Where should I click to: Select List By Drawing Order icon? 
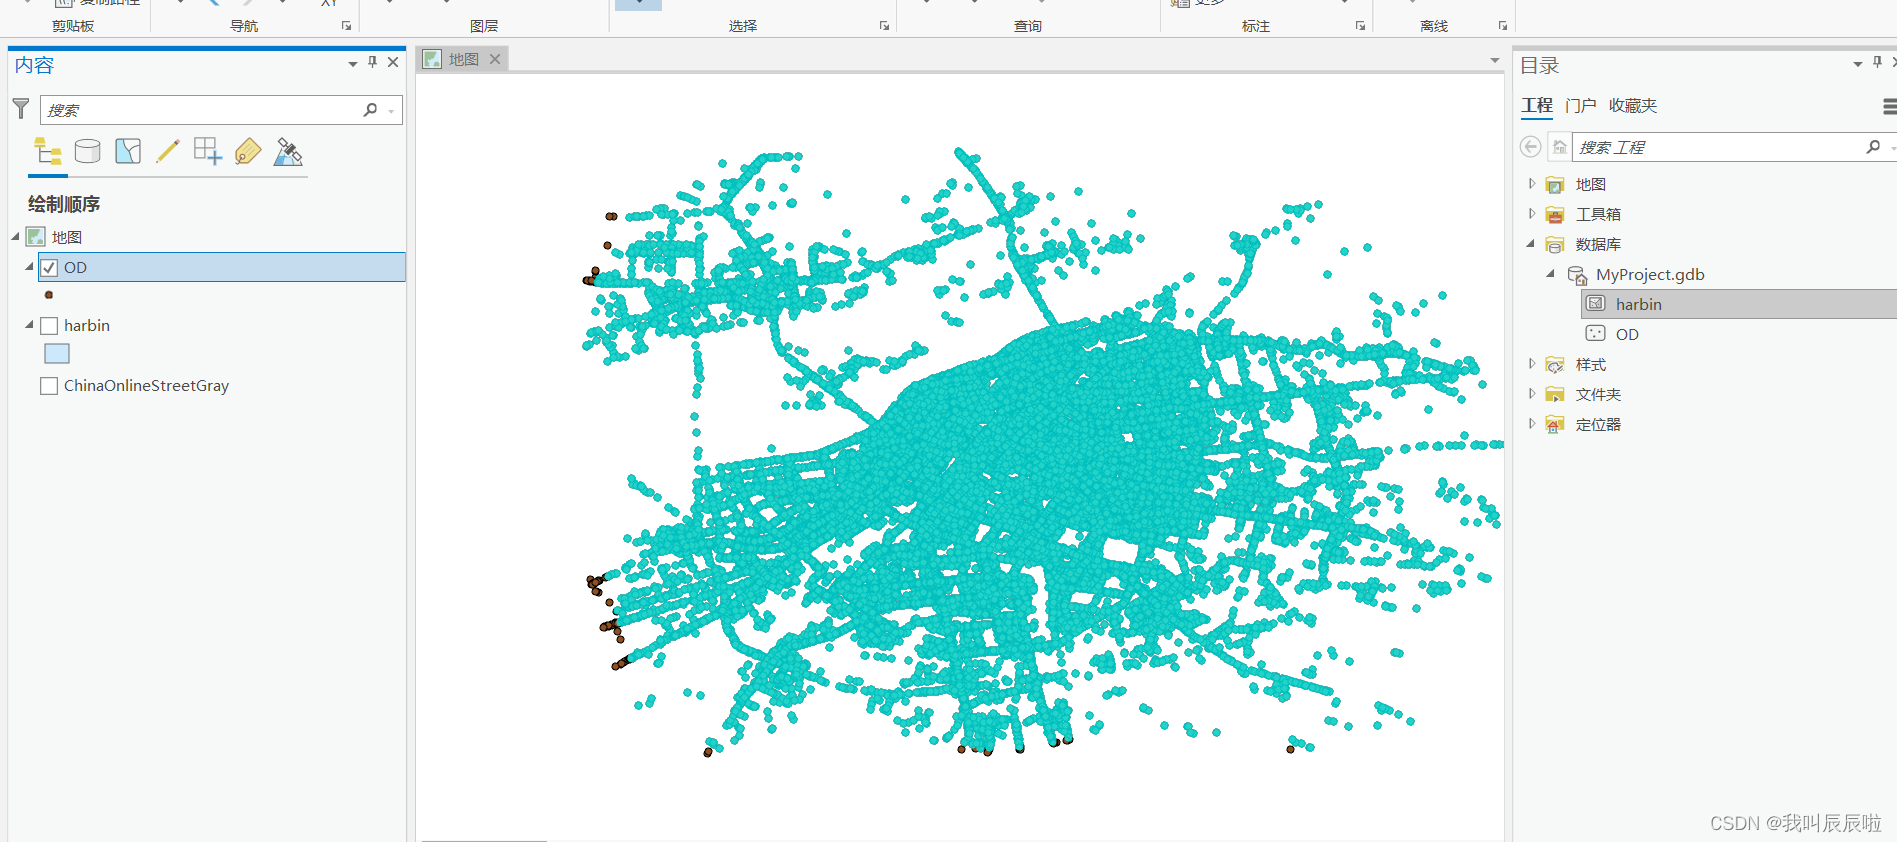[x=48, y=151]
